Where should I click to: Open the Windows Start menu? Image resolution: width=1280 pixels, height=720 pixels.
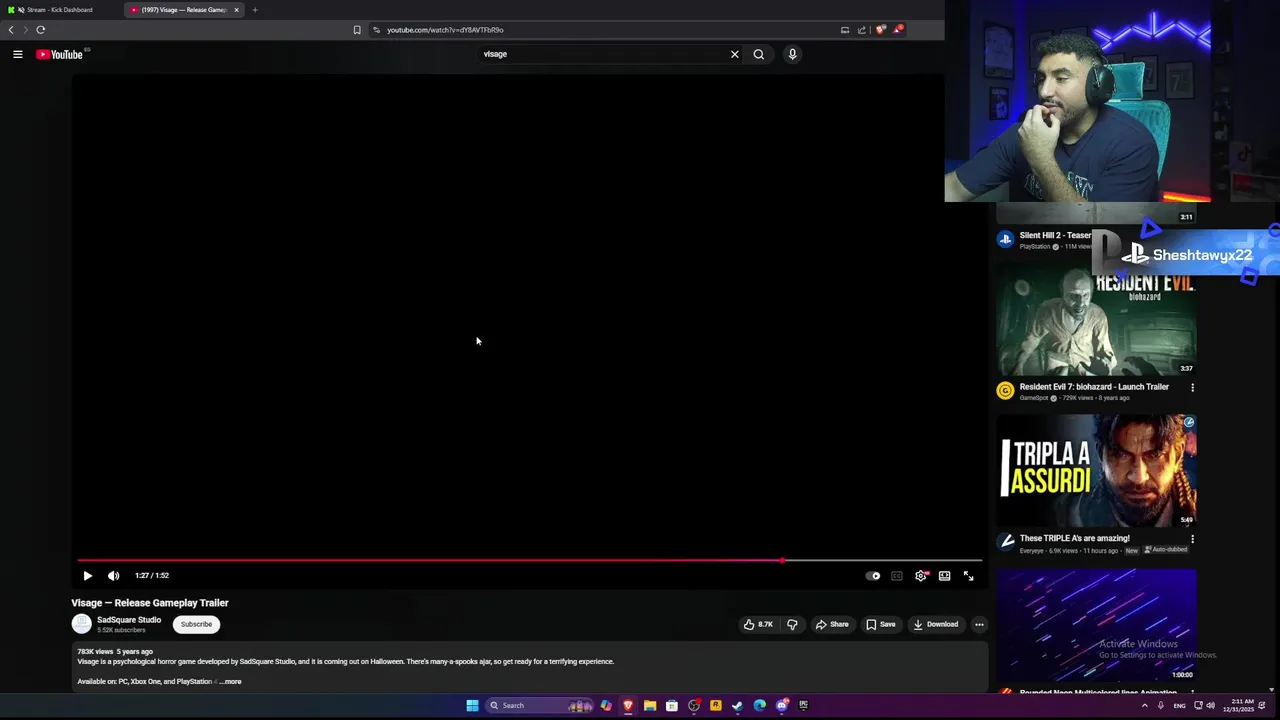point(472,706)
